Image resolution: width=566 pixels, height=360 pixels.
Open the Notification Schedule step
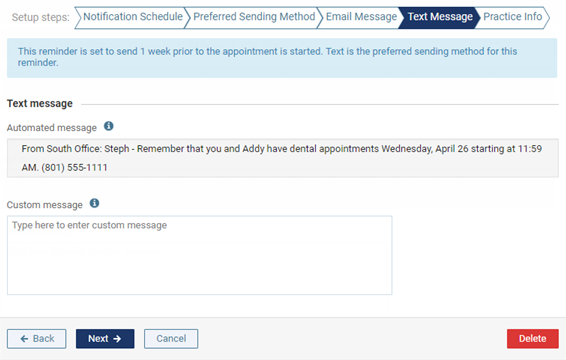click(x=132, y=17)
